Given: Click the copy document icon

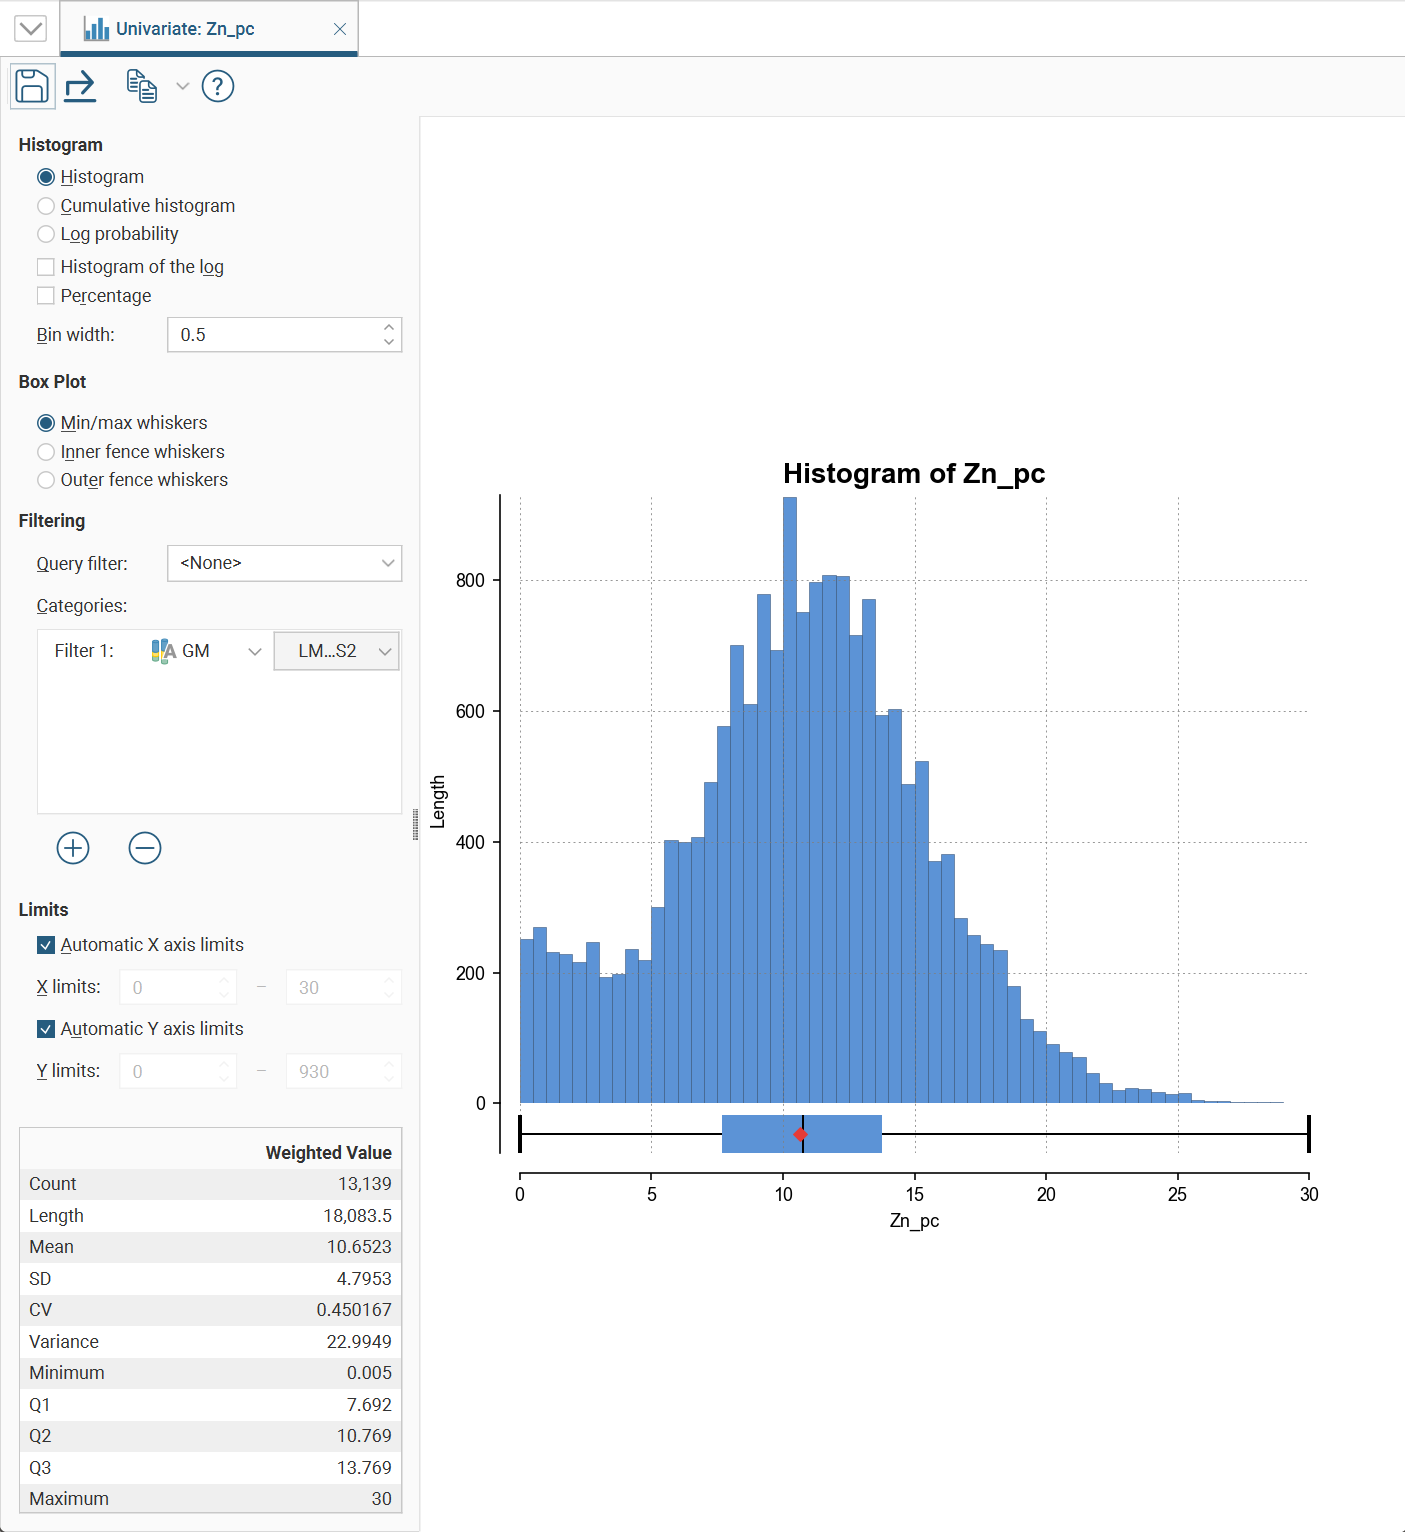Looking at the screenshot, I should [142, 86].
